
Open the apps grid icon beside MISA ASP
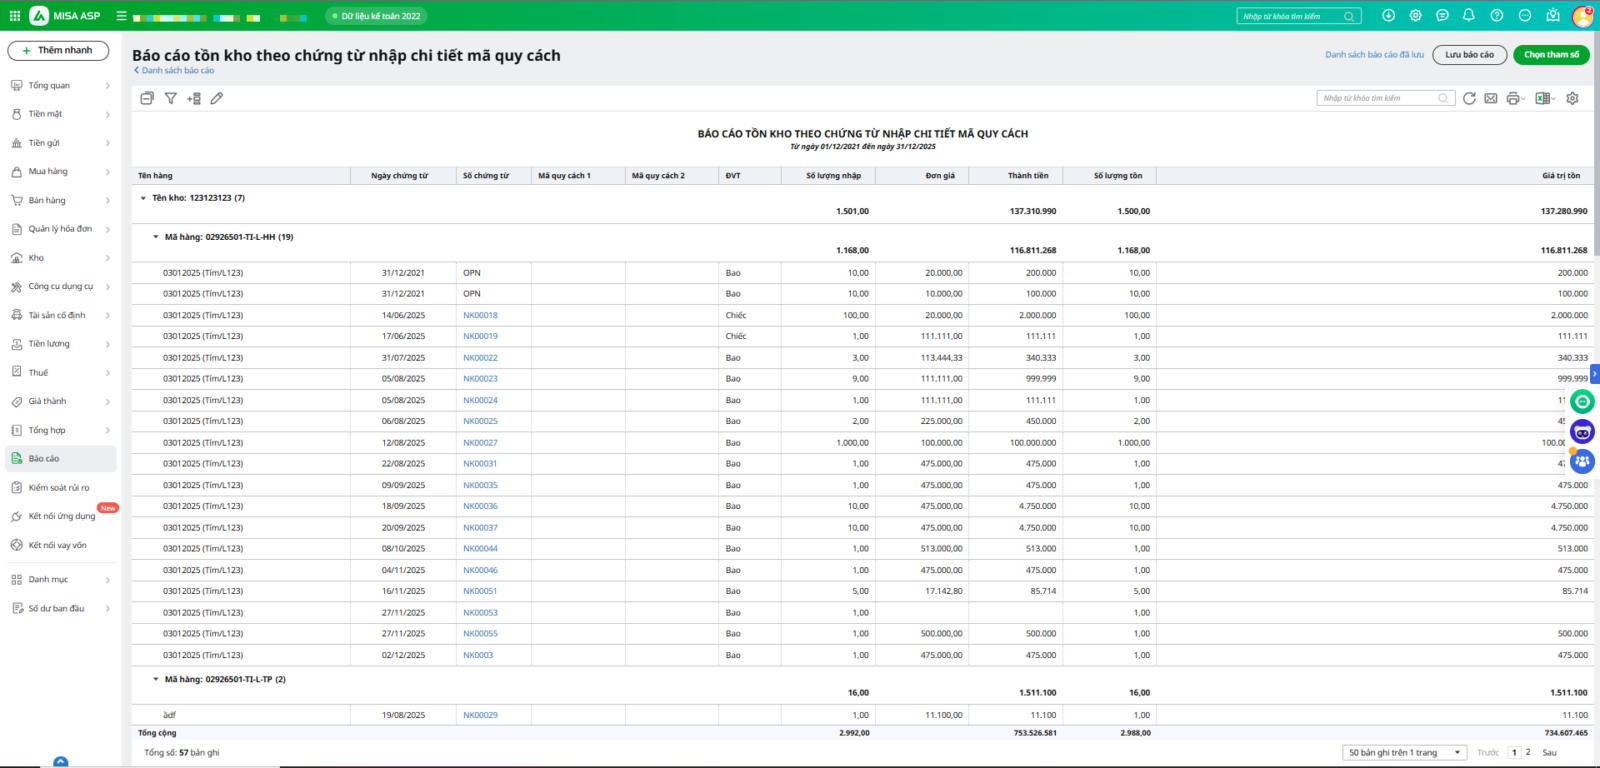[15, 16]
